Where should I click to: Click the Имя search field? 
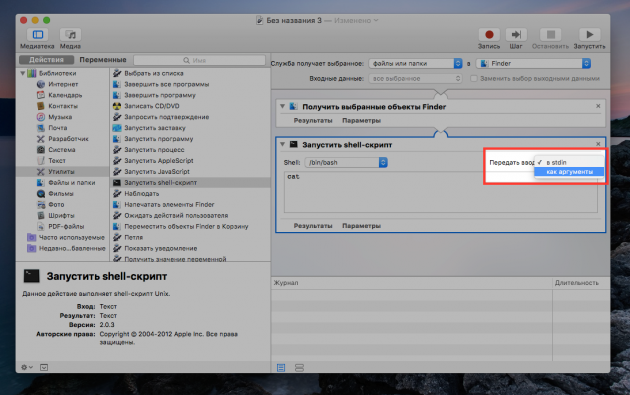point(199,60)
